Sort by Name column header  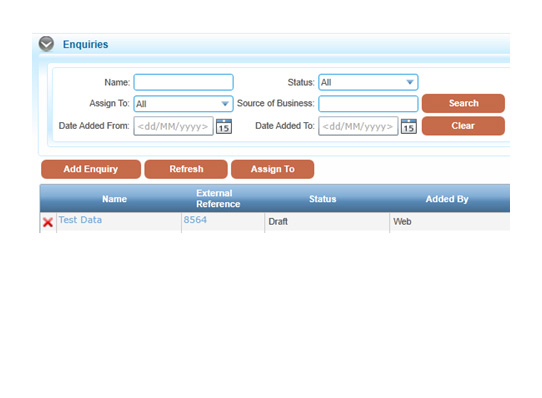114,199
